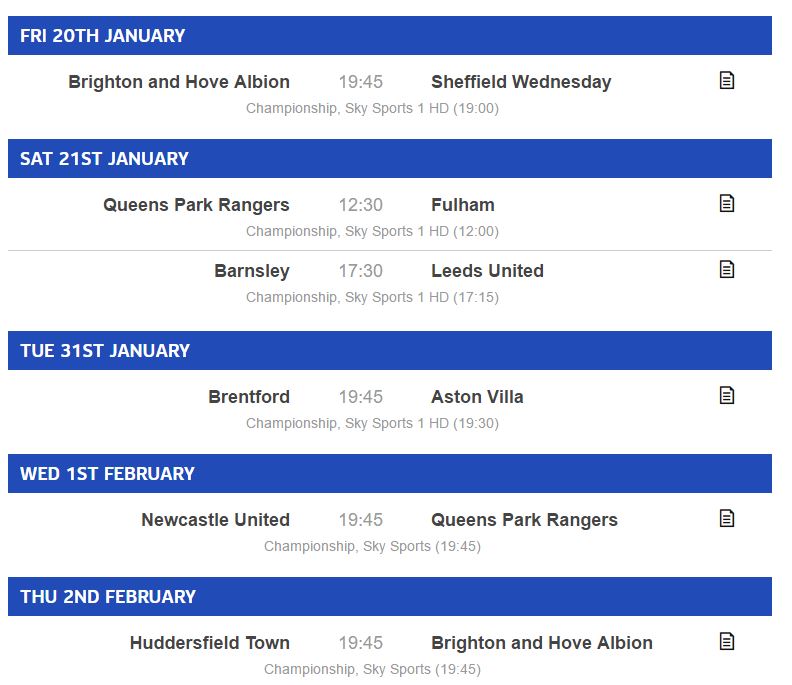Open match details icon for Brighton vs Sheffield Wednesday
Screen dimensions: 792x685
pyautogui.click(x=726, y=80)
